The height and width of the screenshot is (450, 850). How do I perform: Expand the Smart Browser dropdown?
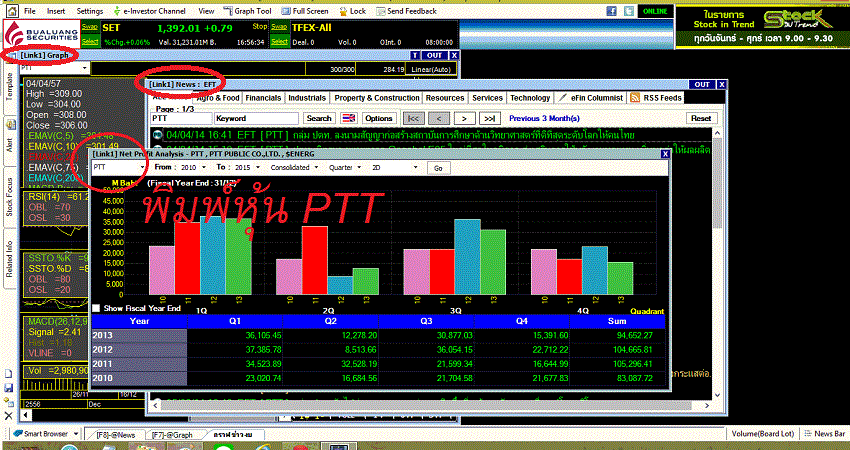click(x=76, y=434)
